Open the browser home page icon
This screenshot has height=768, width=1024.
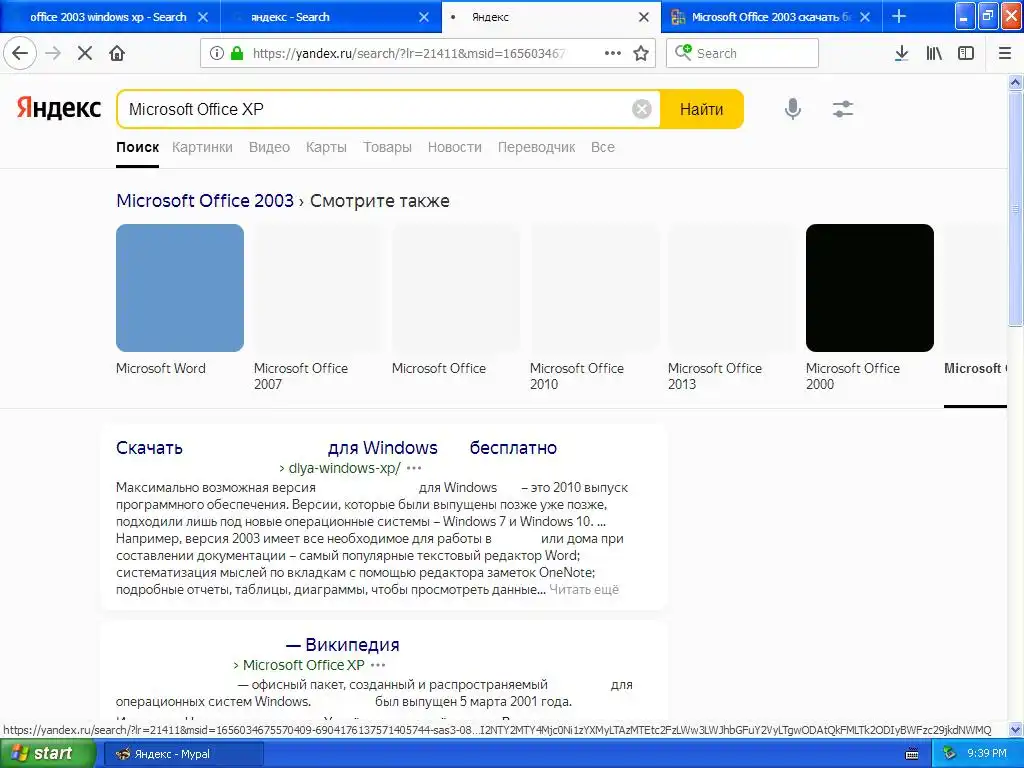[117, 53]
